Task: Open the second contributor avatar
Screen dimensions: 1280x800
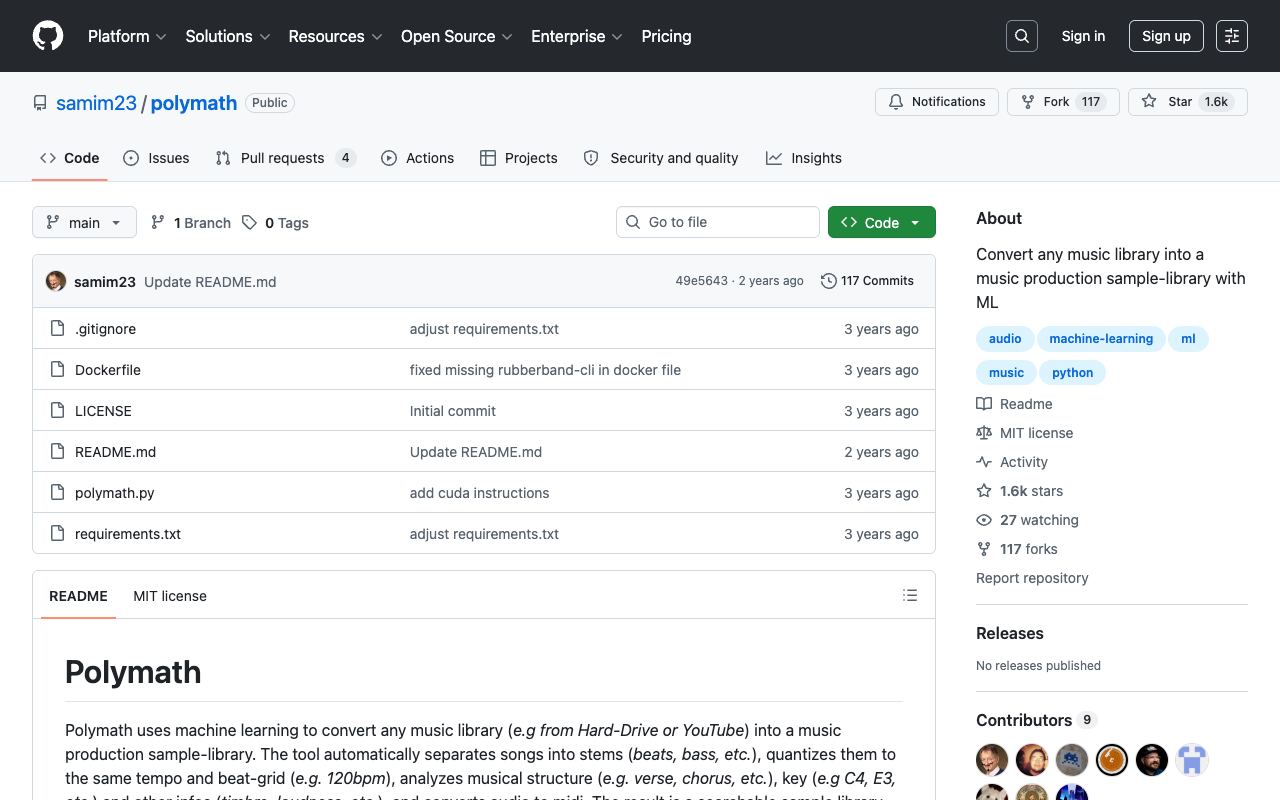Action: tap(1032, 760)
